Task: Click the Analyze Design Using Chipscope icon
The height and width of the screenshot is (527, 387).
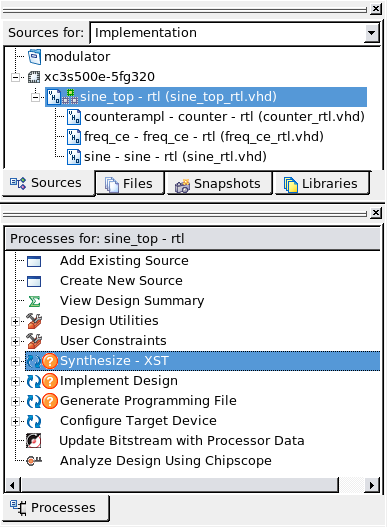Action: [x=34, y=460]
